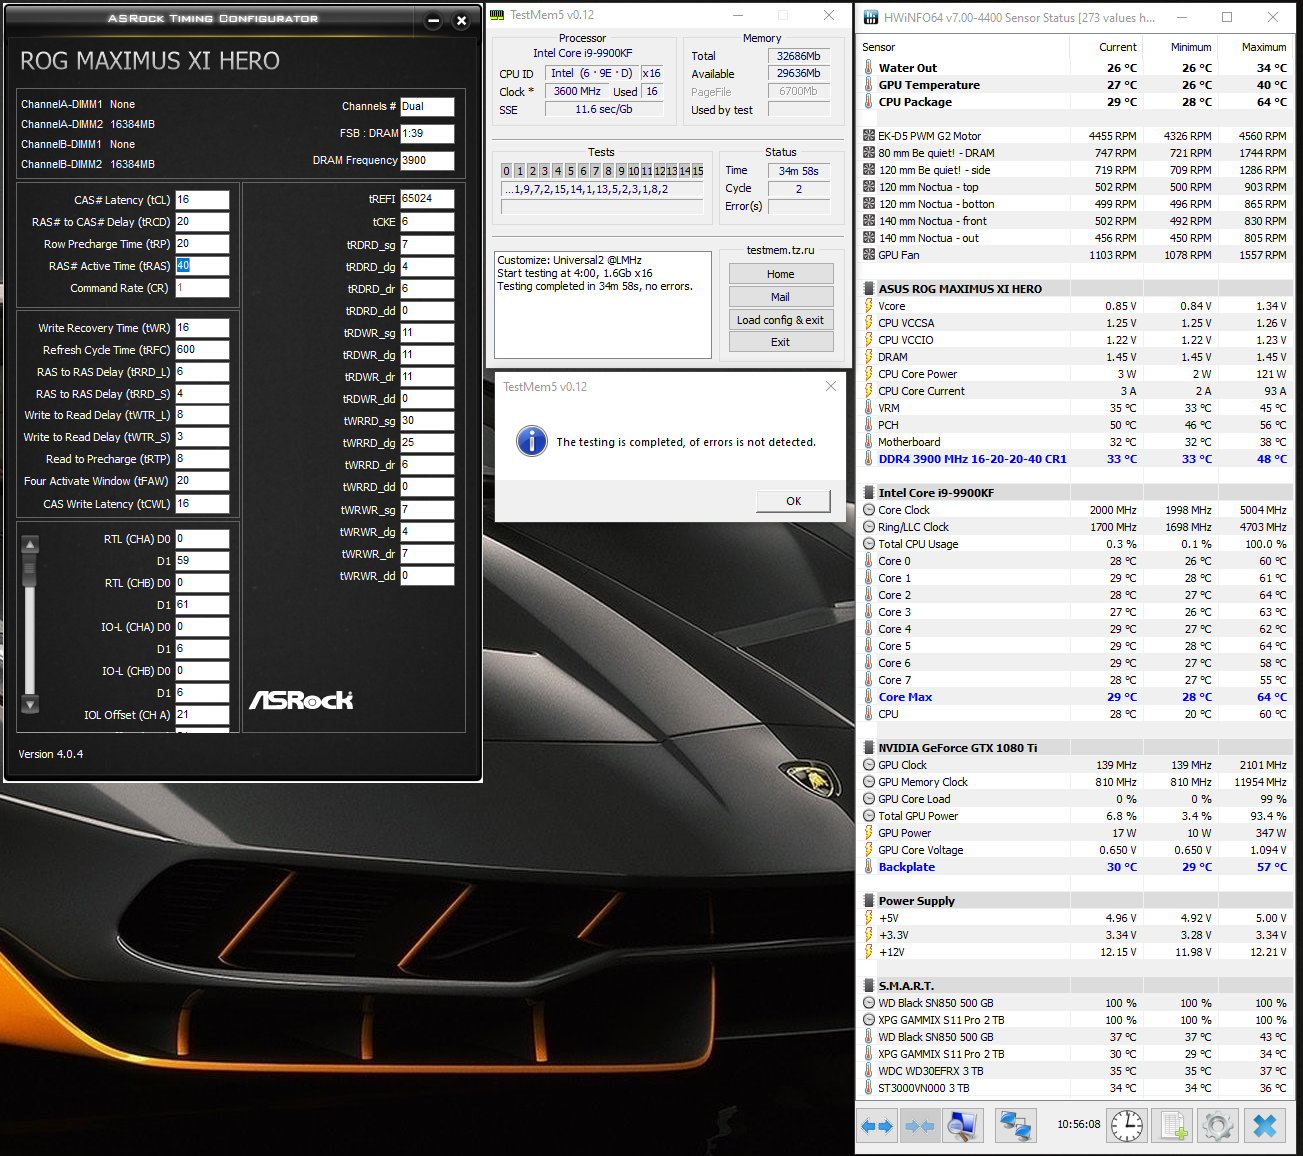Image resolution: width=1303 pixels, height=1156 pixels.
Task: Select the '120 mm Noctua - top' row
Action: tap(1075, 187)
